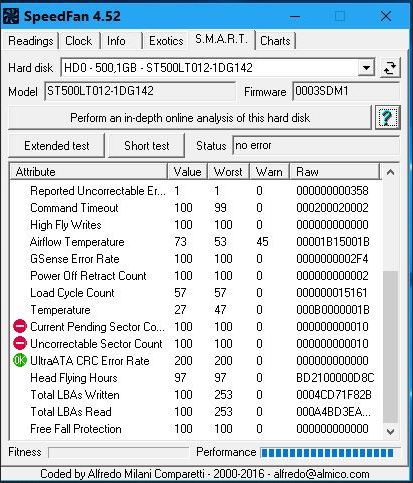The width and height of the screenshot is (413, 483).
Task: Click Airflow Temperature warn value 45
Action: pyautogui.click(x=262, y=242)
